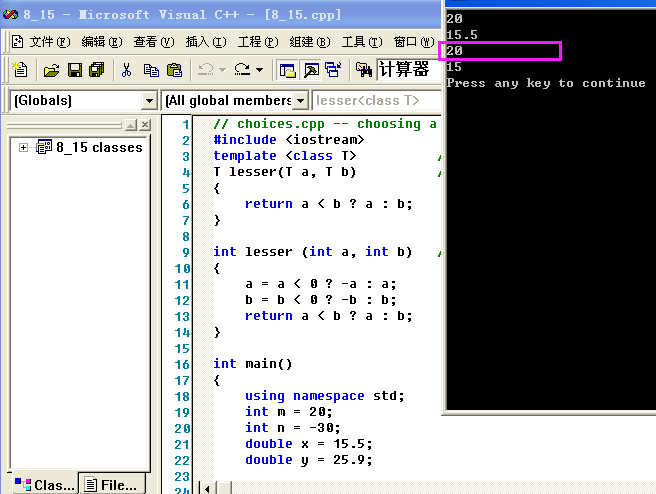Click the code line '#include <iostream>'
Image resolution: width=656 pixels, height=494 pixels.
[x=289, y=140]
